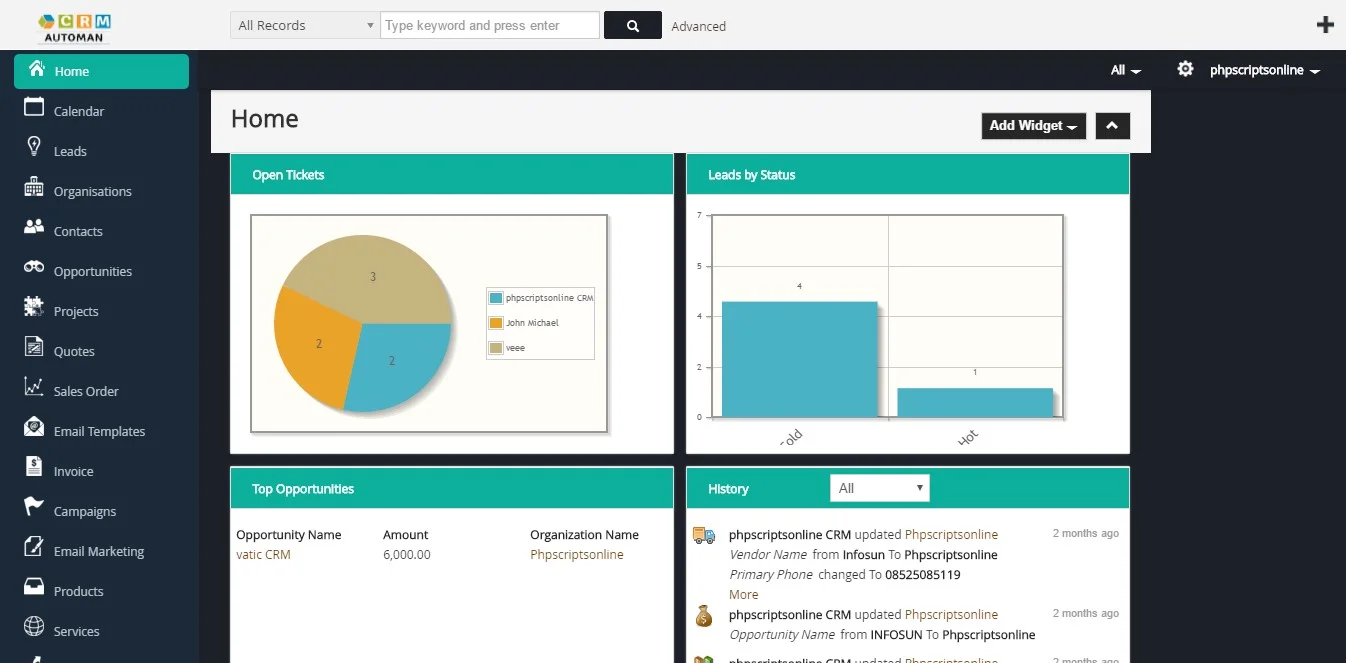1346x663 pixels.
Task: Open Phpscriptsonline organization in Top Opportunities
Action: pyautogui.click(x=577, y=554)
